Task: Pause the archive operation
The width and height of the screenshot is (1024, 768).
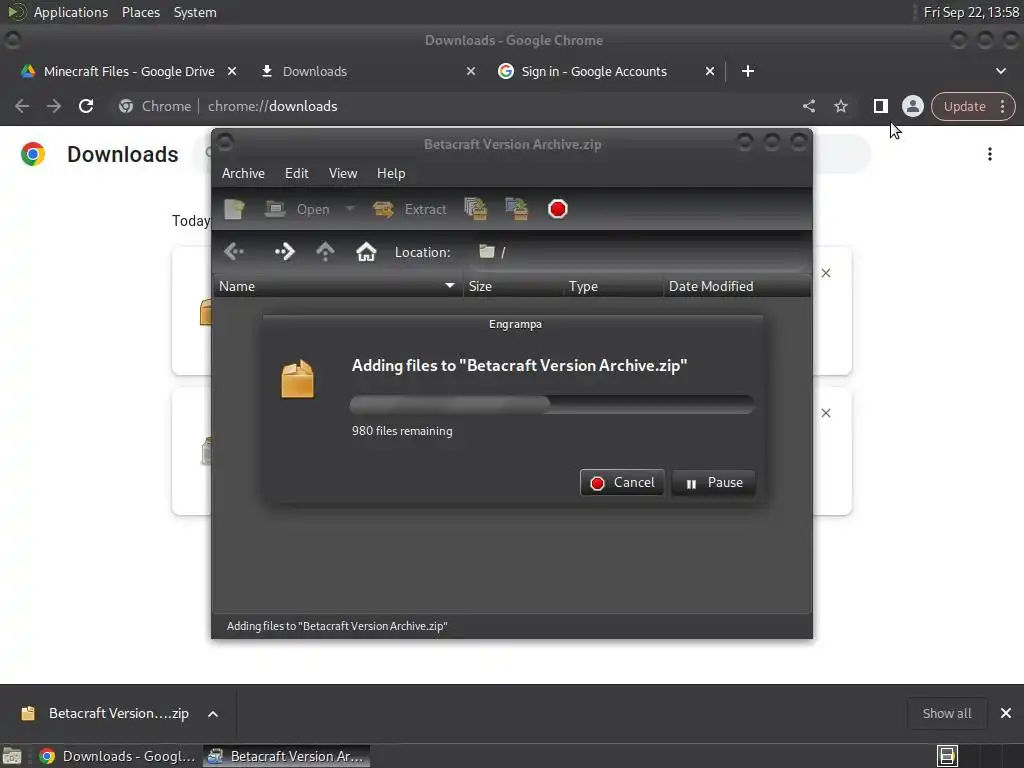Action: pyautogui.click(x=713, y=483)
